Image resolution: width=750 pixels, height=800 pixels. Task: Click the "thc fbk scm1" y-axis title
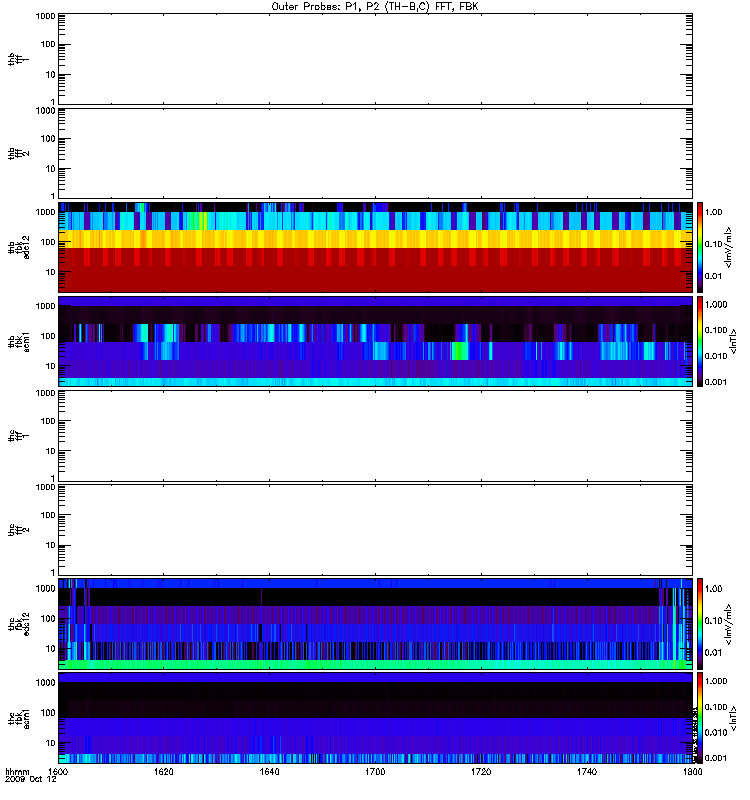[x=17, y=718]
